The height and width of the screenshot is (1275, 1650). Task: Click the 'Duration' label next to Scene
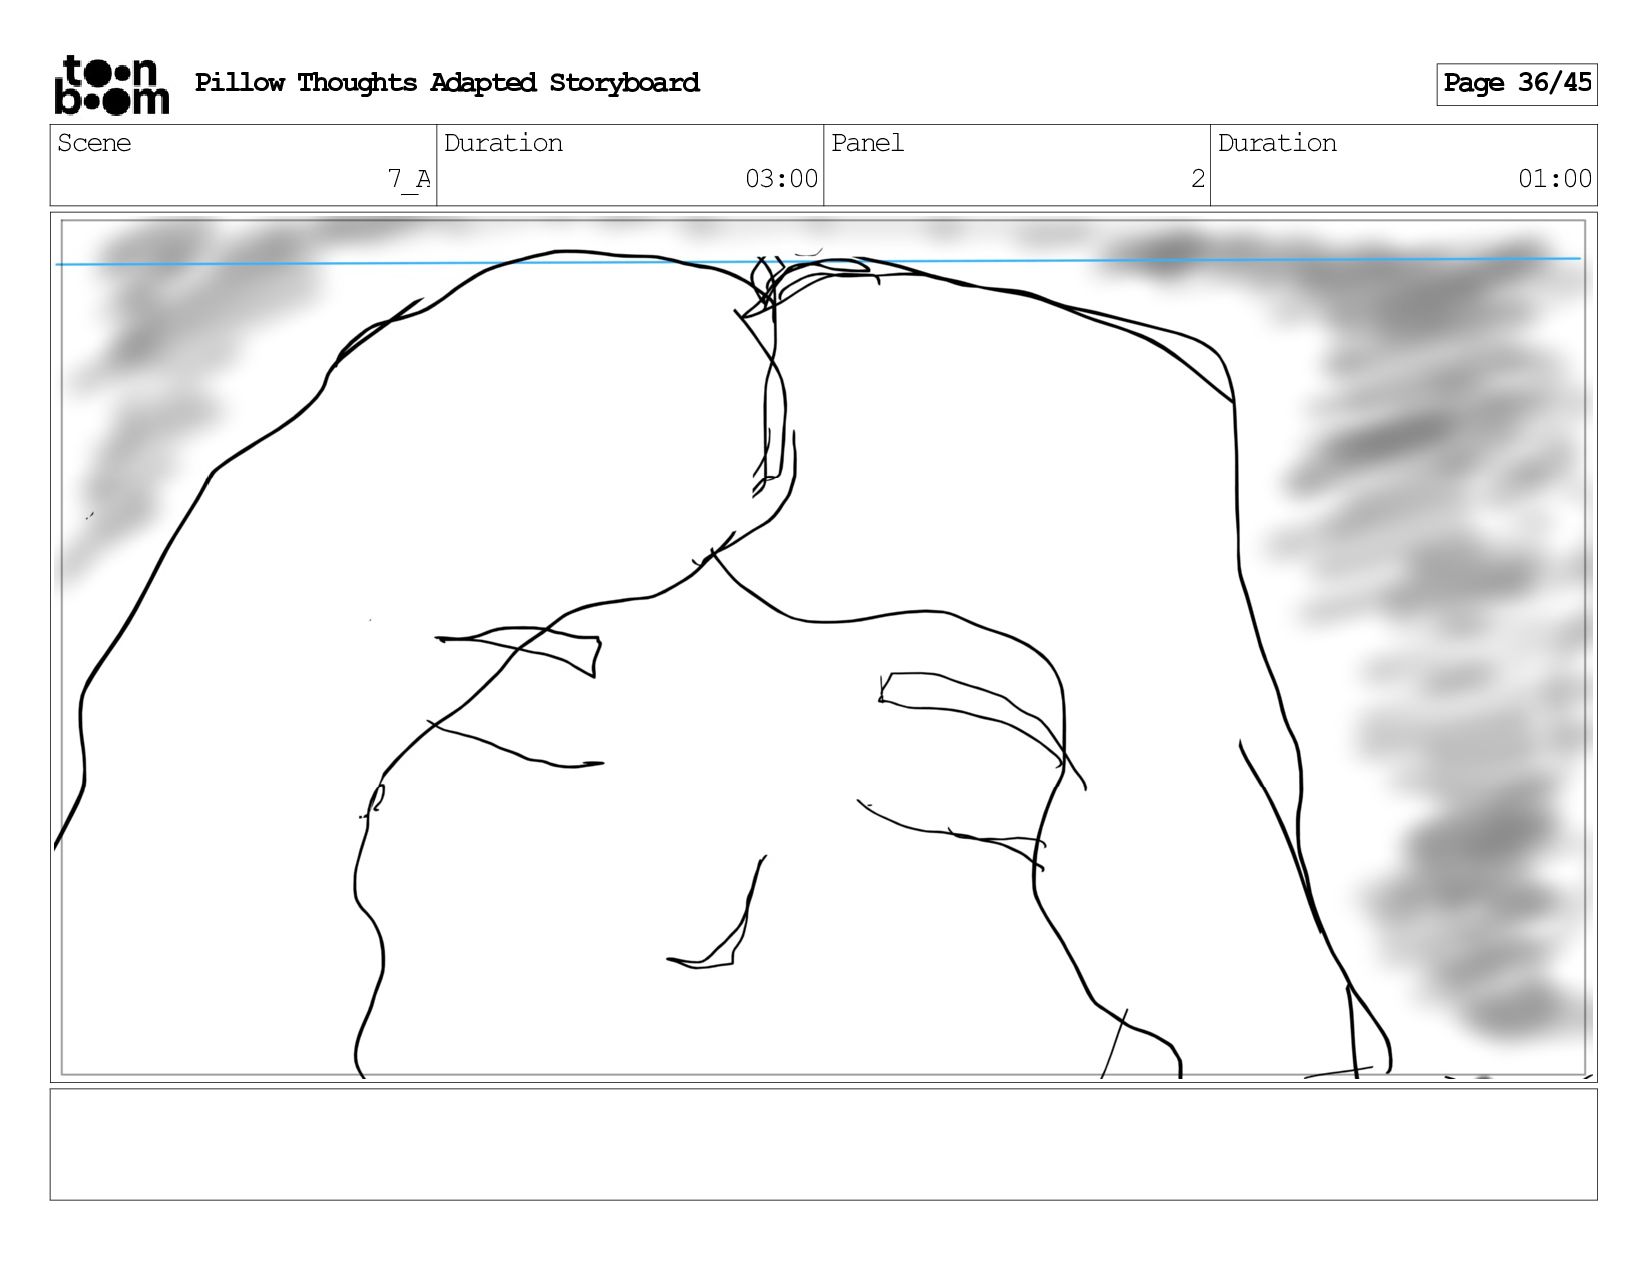(503, 143)
